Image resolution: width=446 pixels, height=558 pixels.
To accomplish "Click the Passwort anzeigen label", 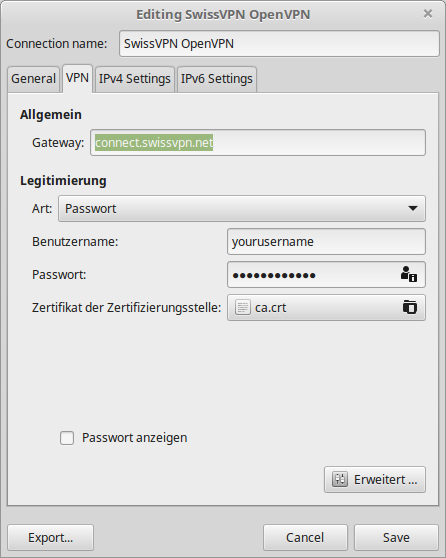I will [x=135, y=438].
